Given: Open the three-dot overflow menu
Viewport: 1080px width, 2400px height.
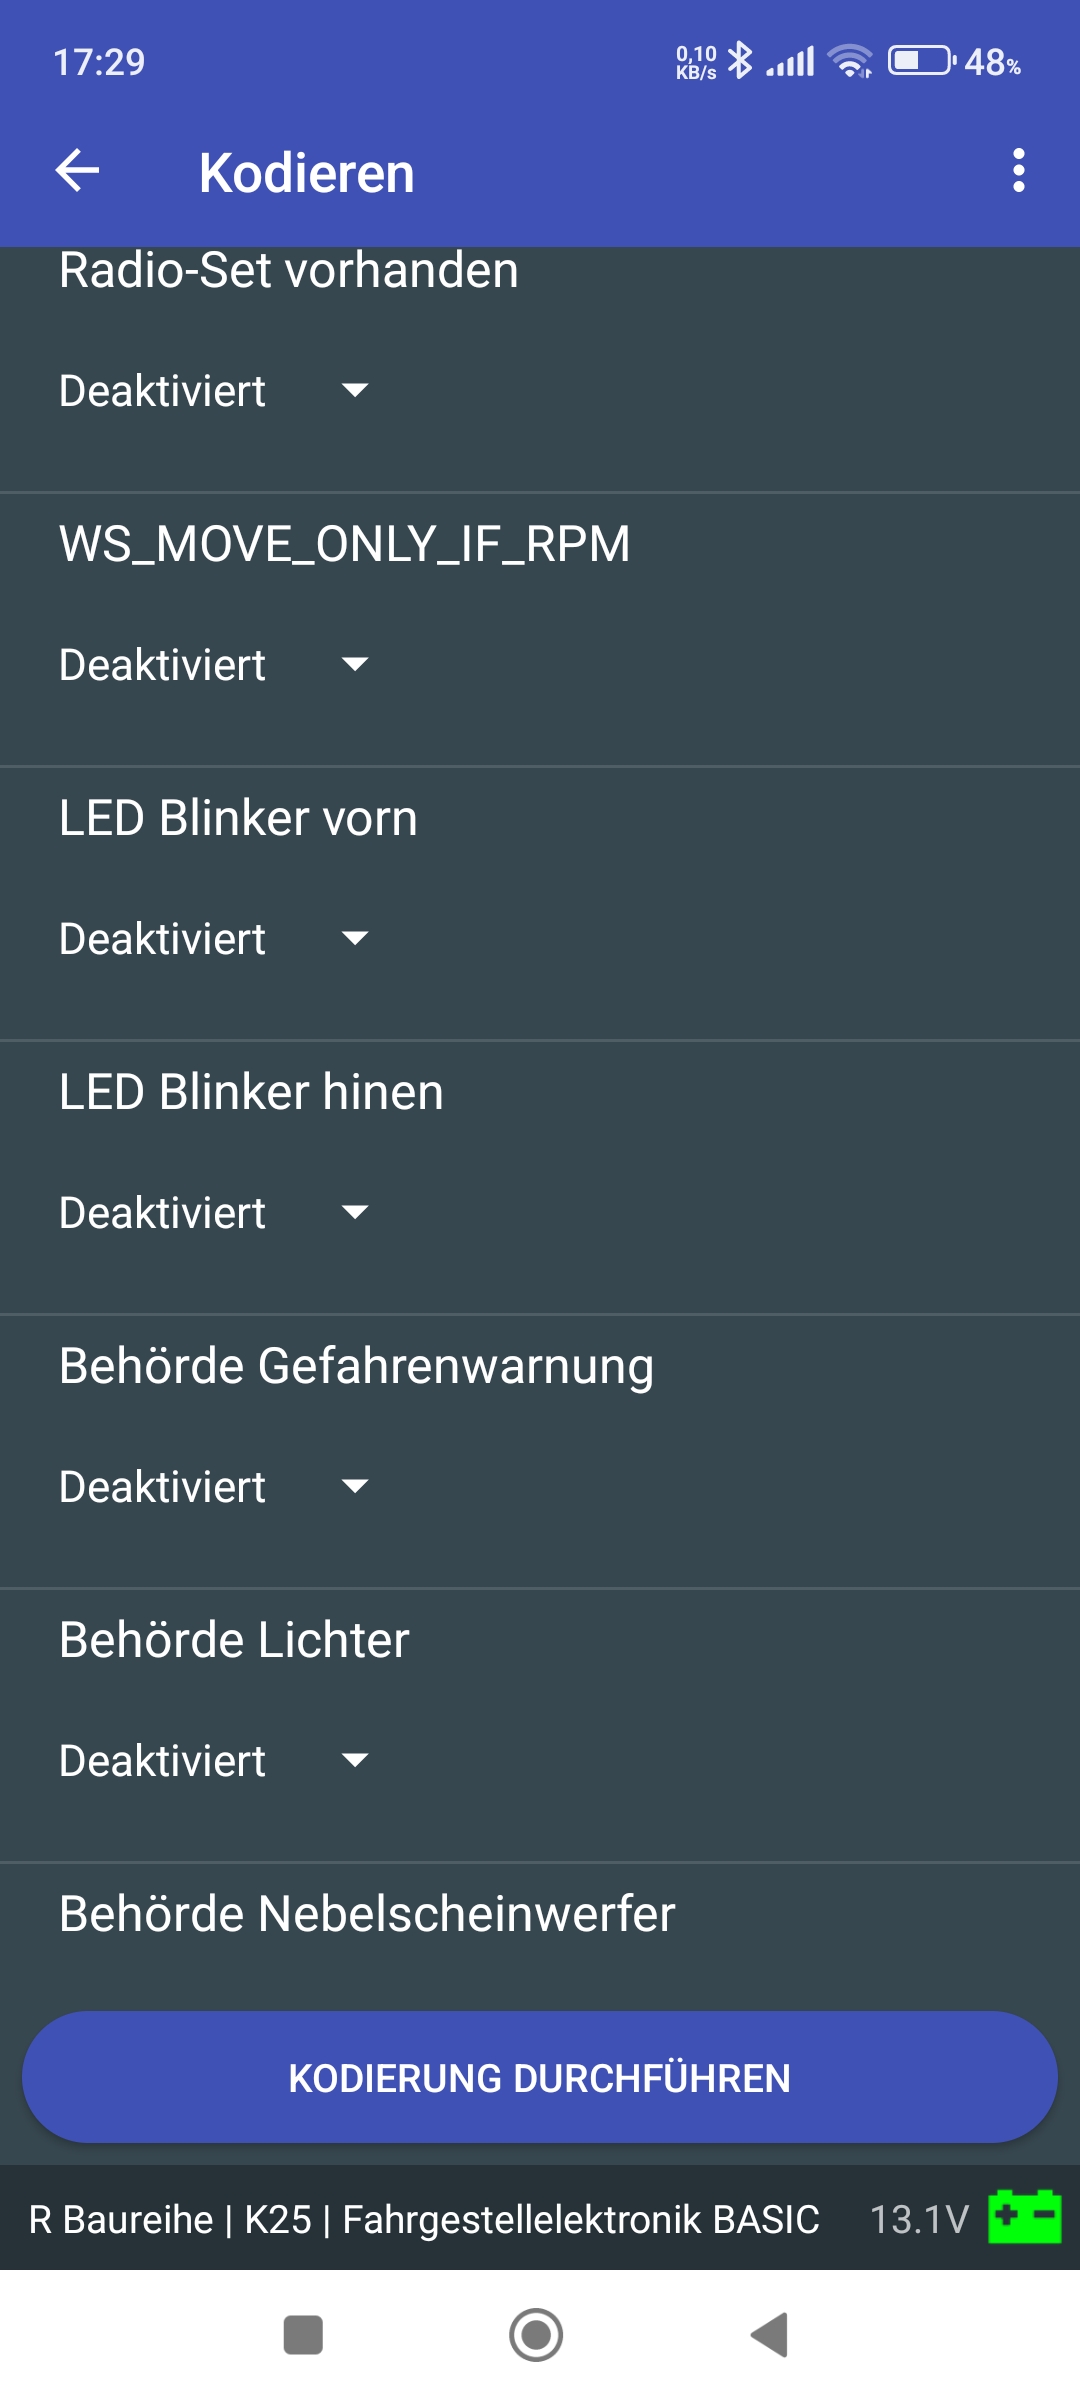Looking at the screenshot, I should click(1018, 171).
